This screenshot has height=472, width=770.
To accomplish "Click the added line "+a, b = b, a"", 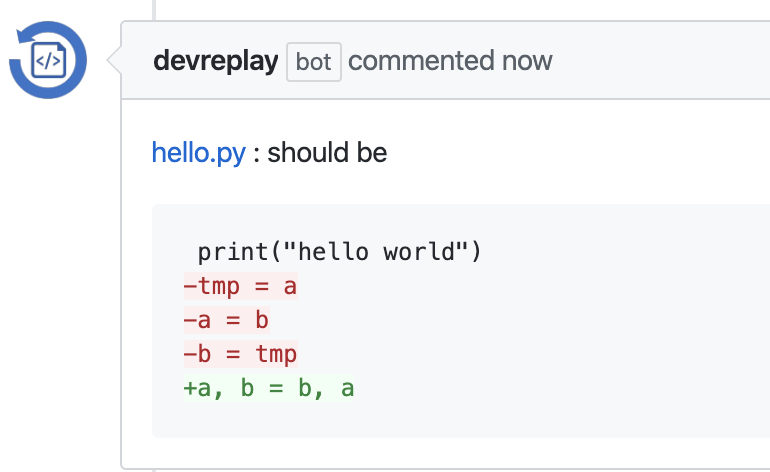I will (269, 389).
